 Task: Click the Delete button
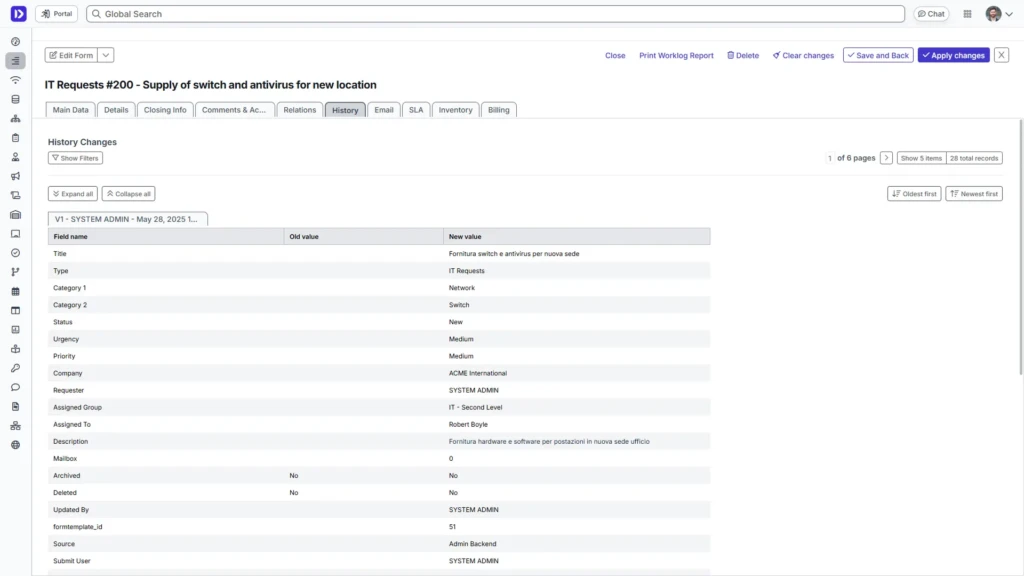coord(743,56)
